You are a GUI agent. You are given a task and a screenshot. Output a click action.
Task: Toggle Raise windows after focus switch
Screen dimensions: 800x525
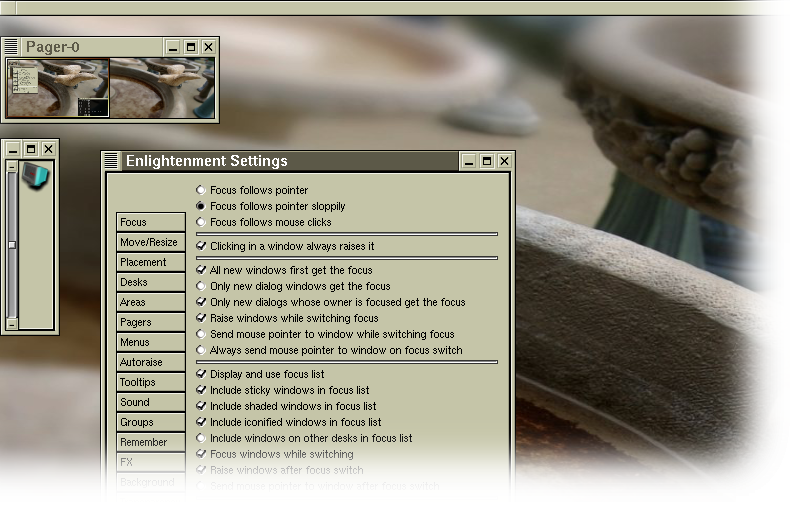(280, 470)
